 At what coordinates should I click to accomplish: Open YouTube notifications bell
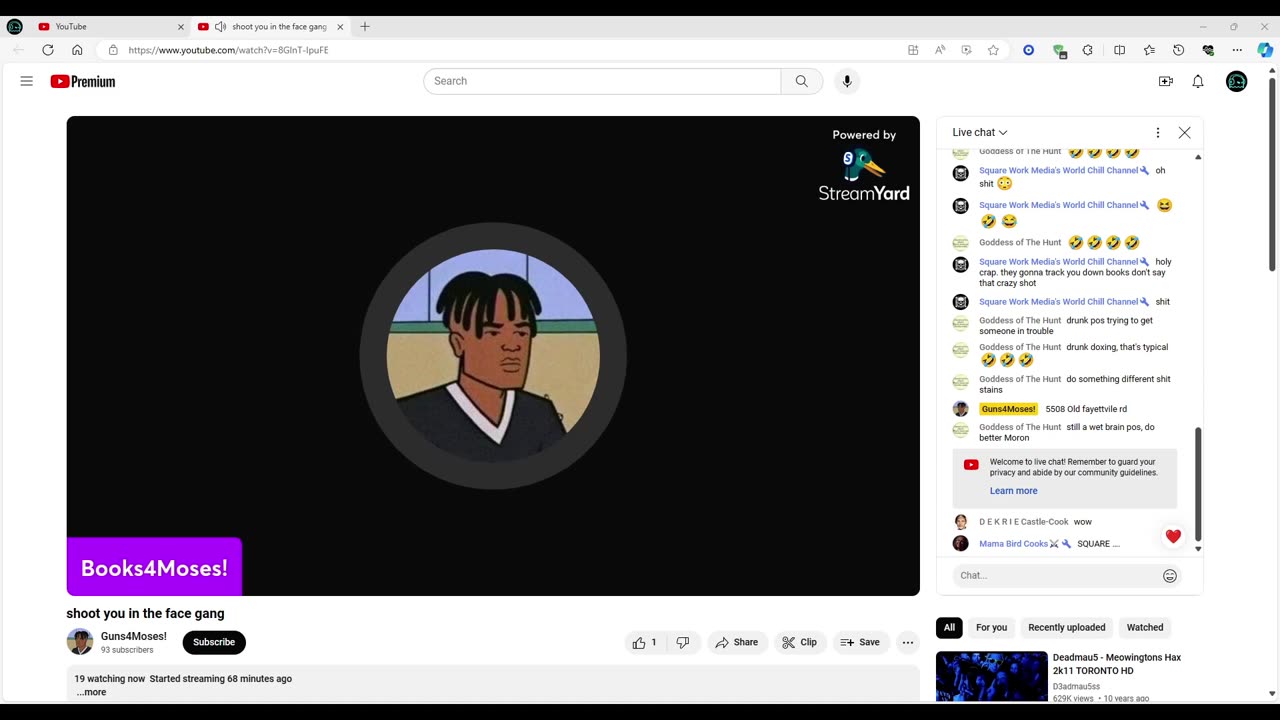click(x=1198, y=82)
